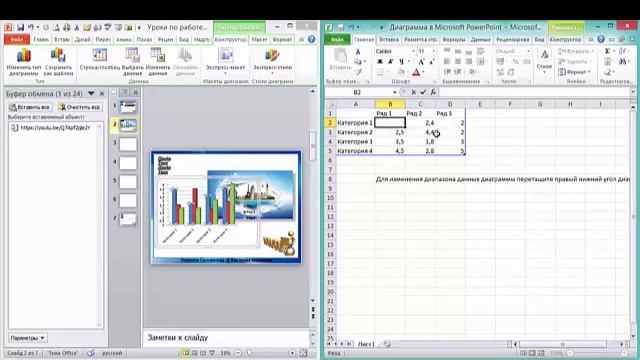This screenshot has height=360, width=640.
Task: Click Cancel entry X in formula bar
Action: (x=413, y=92)
